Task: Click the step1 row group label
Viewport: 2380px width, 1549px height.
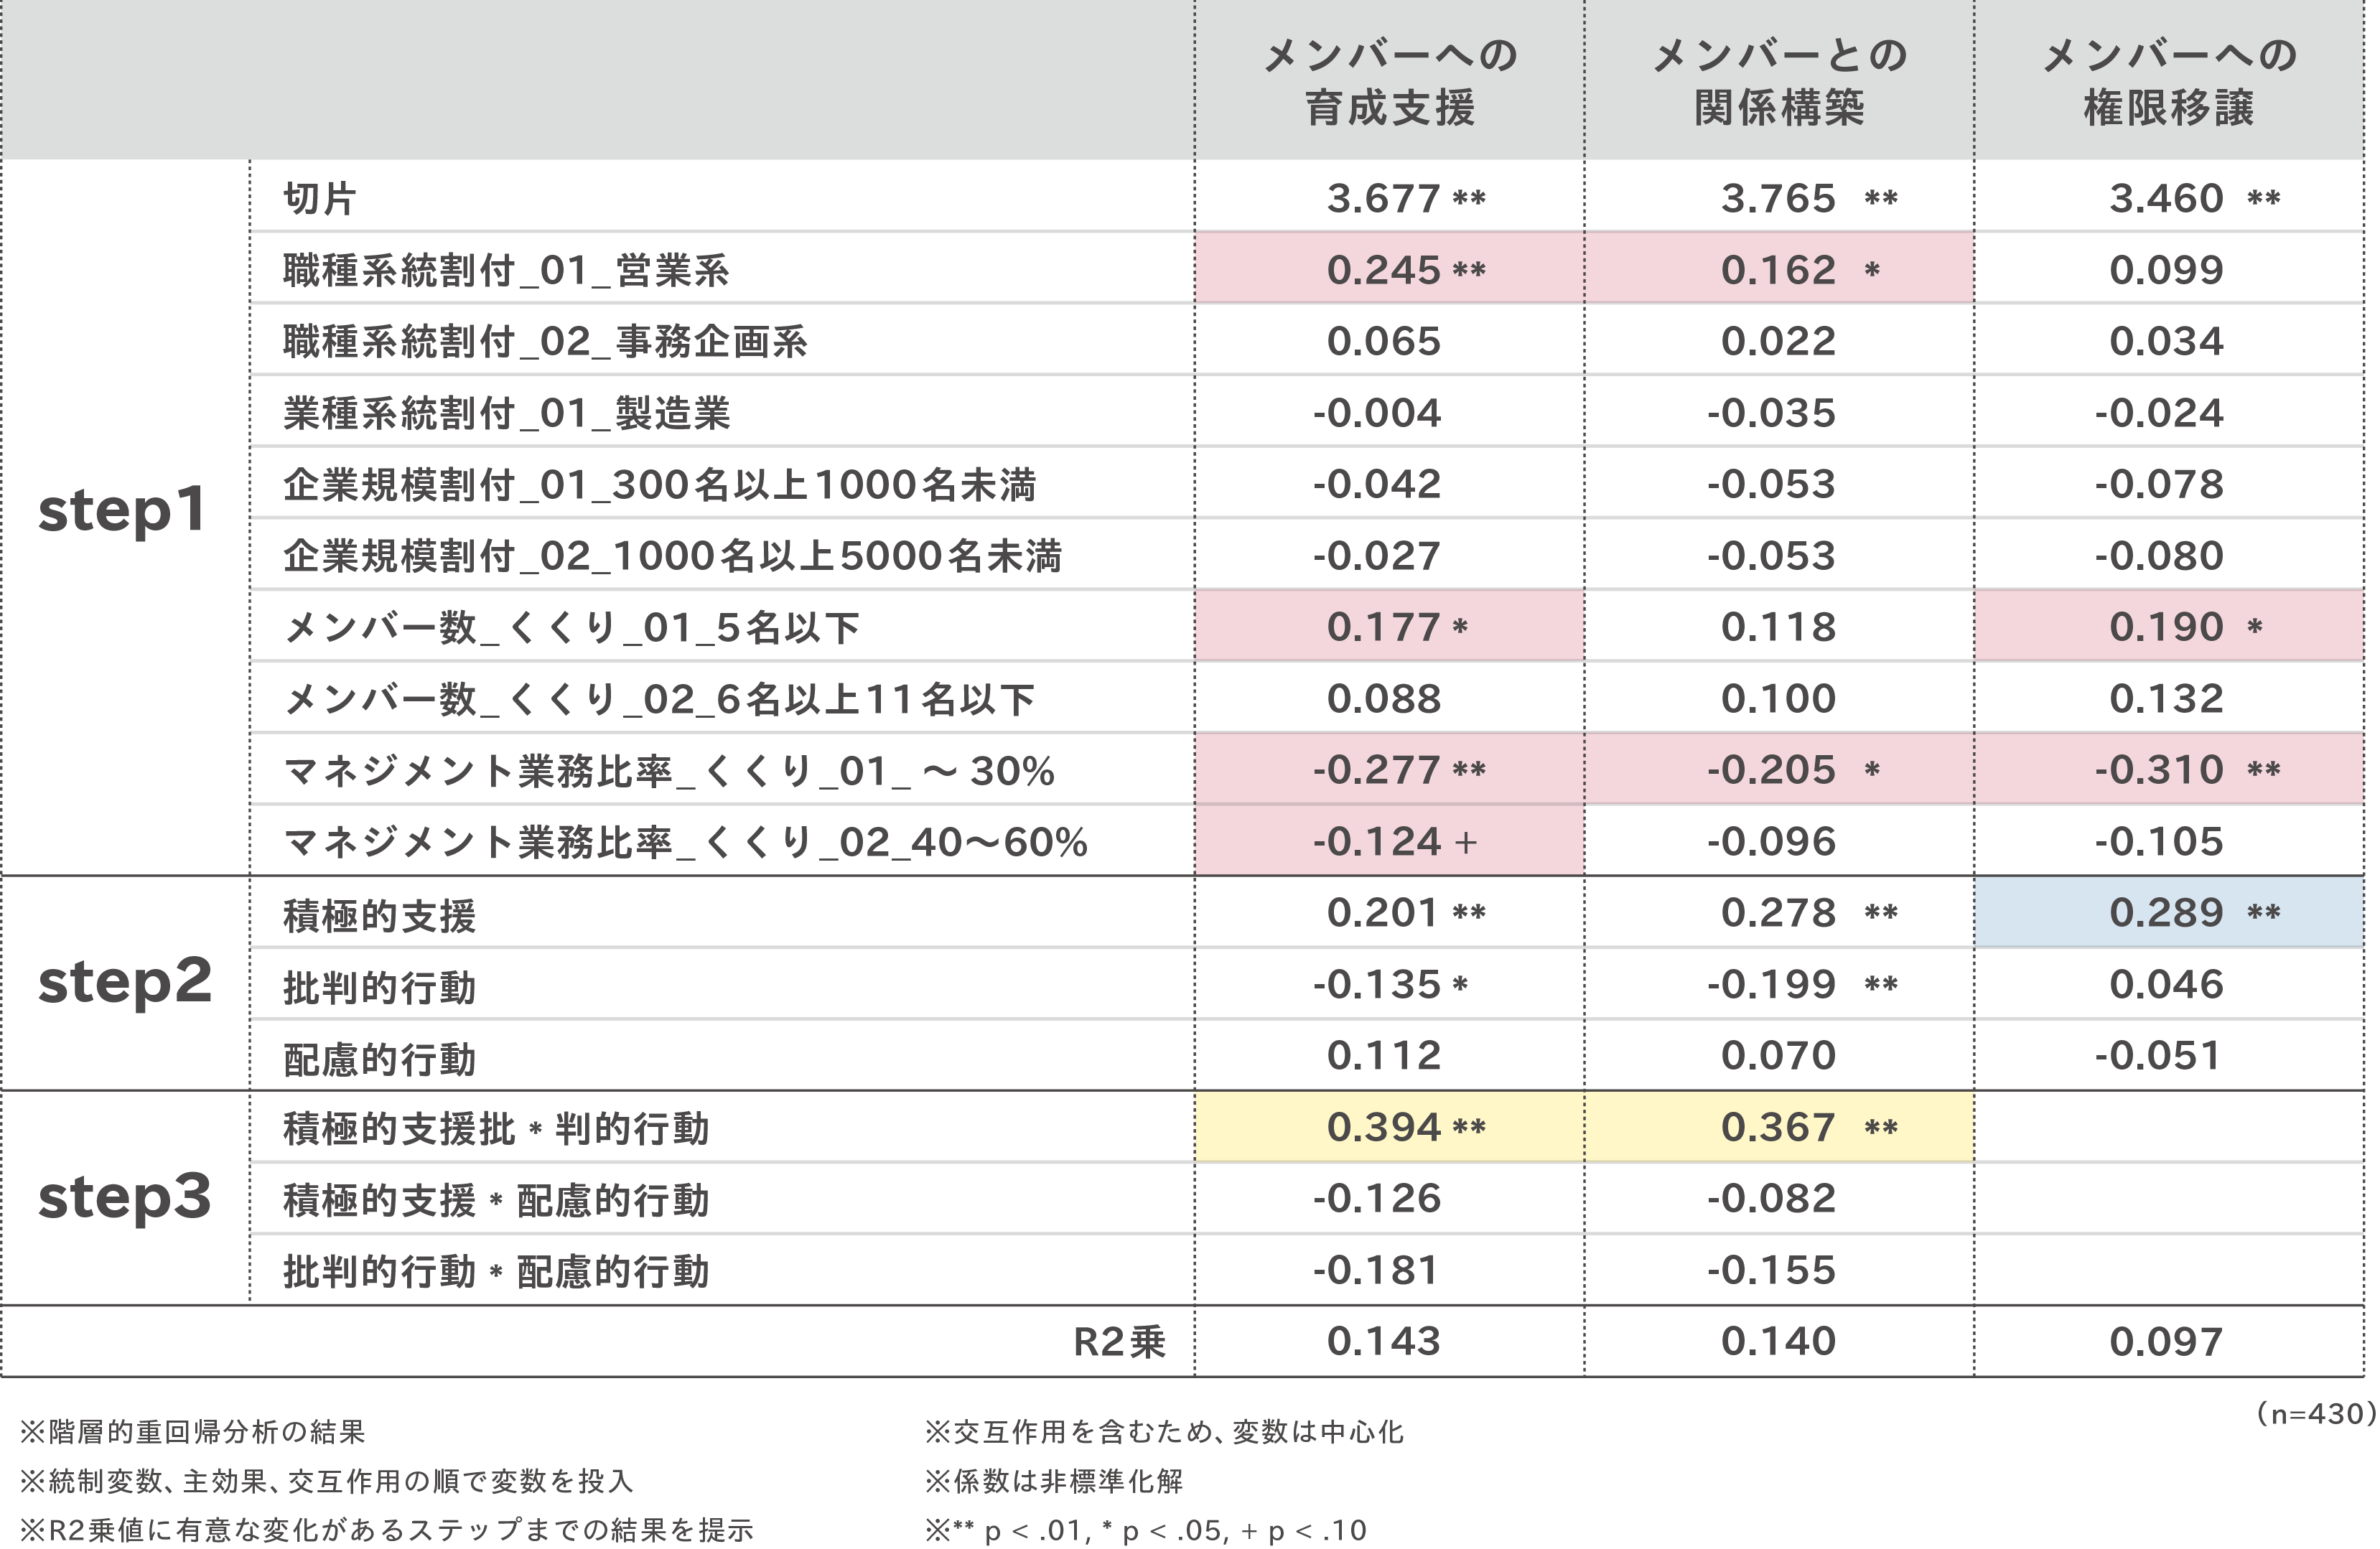Action: coord(122,510)
